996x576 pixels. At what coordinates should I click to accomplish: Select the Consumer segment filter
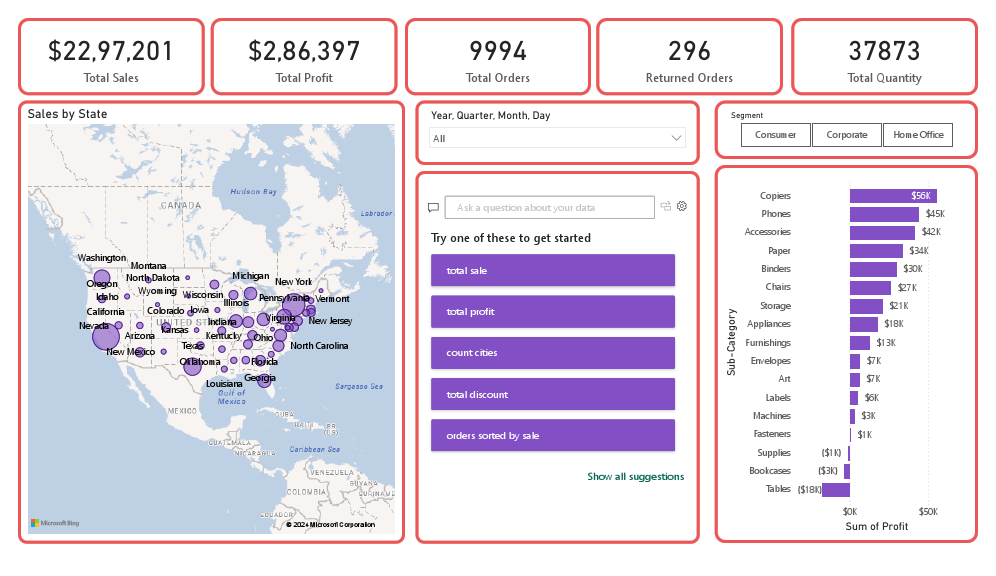[x=776, y=134]
